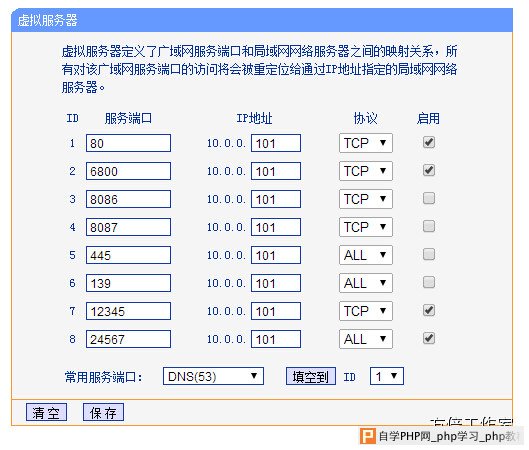Click the 保存 button
This screenshot has height=450, width=529.
[103, 412]
